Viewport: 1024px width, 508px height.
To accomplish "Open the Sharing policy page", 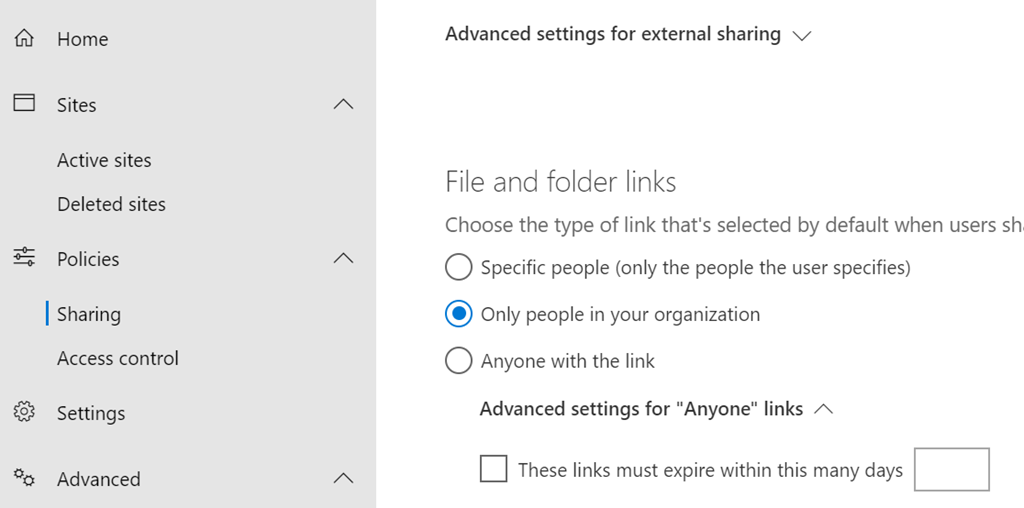I will 89,314.
